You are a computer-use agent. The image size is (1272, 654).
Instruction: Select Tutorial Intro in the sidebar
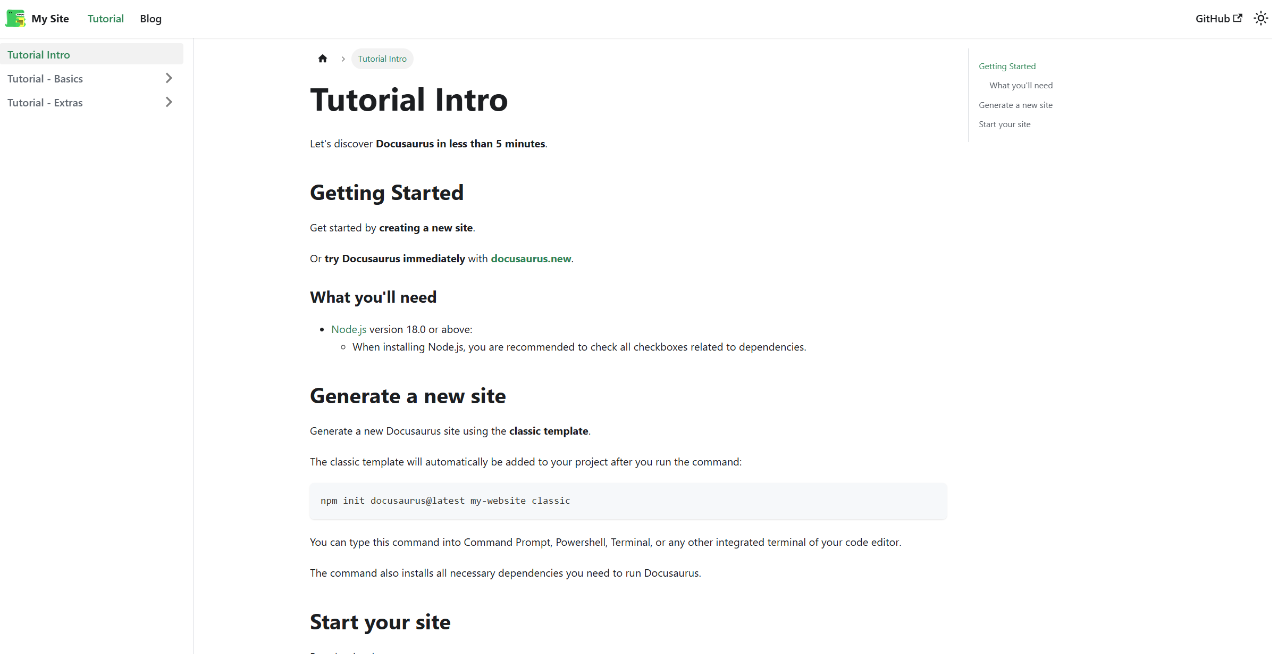pos(91,55)
